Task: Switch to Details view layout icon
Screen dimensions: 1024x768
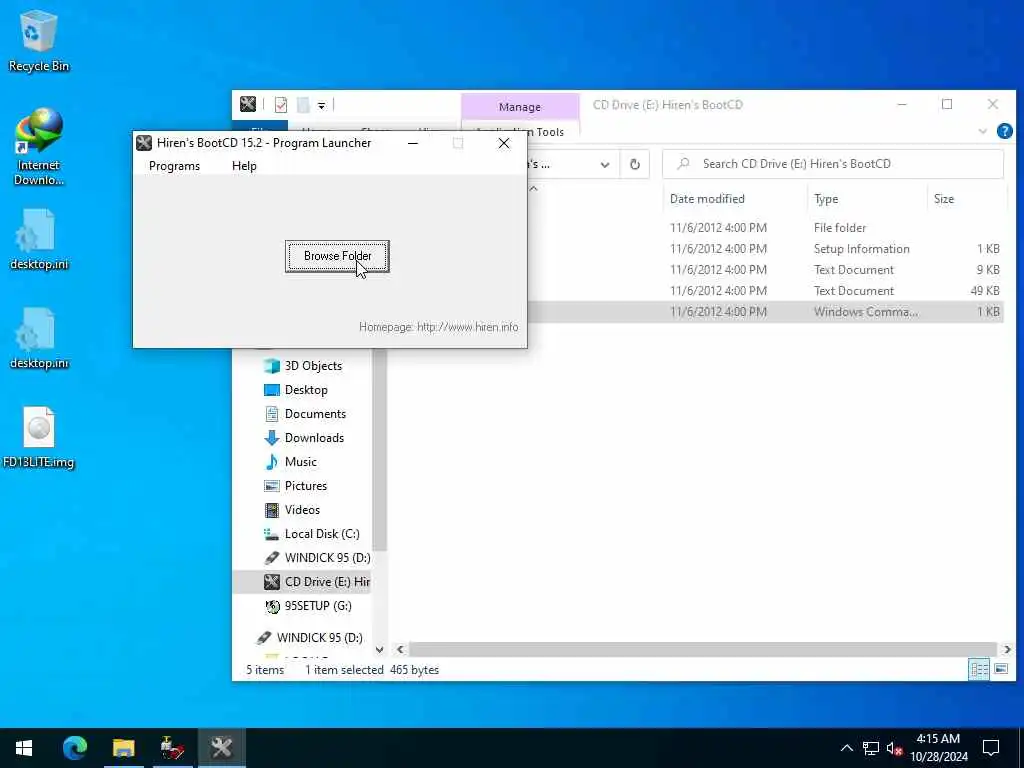Action: coord(979,669)
